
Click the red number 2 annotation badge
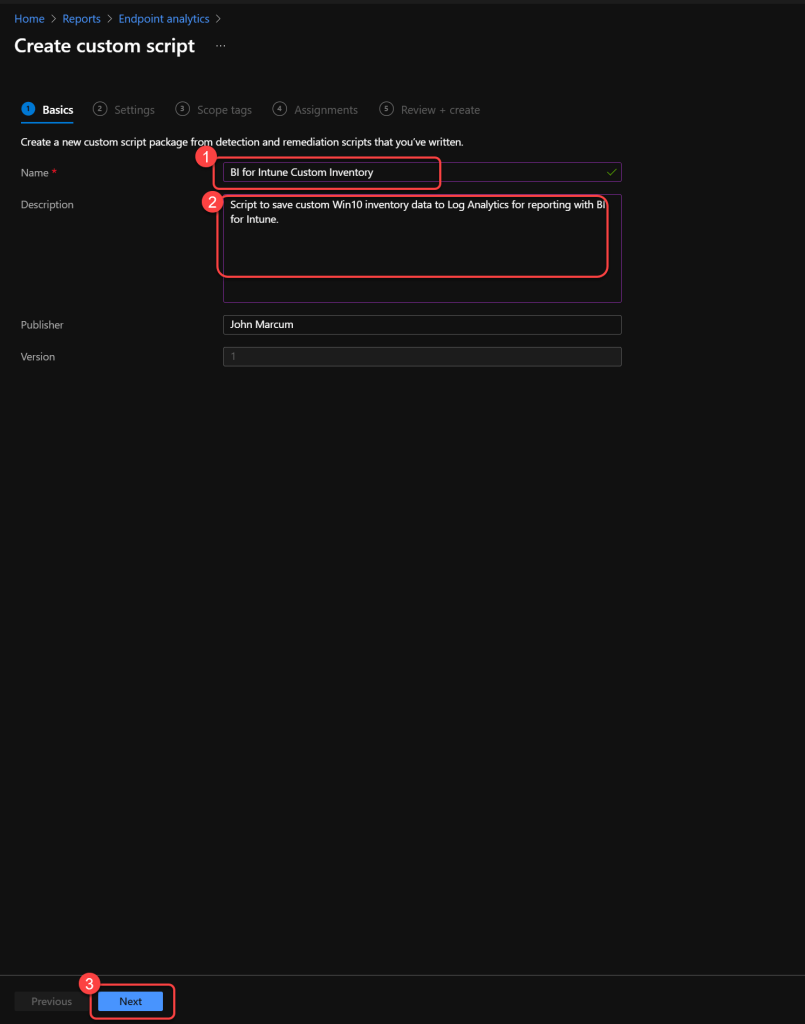click(x=211, y=201)
